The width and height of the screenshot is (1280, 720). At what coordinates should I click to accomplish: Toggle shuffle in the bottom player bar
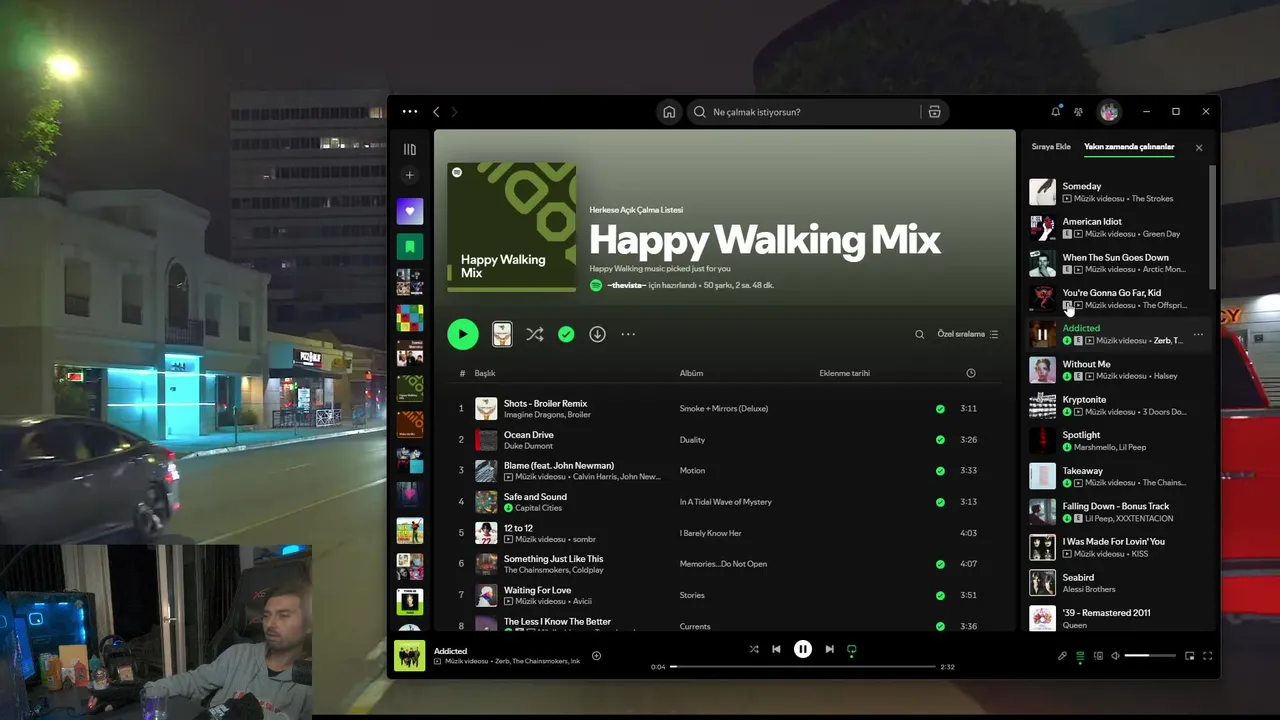(754, 649)
